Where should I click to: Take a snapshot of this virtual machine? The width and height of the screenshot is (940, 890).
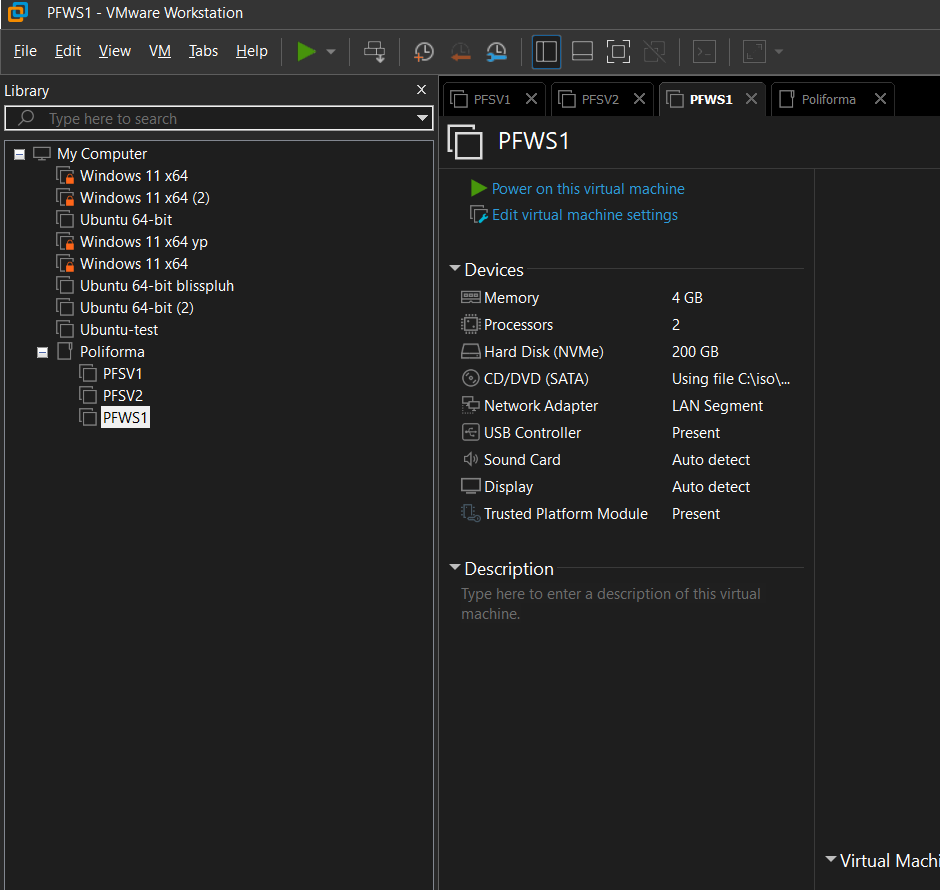pyautogui.click(x=424, y=51)
